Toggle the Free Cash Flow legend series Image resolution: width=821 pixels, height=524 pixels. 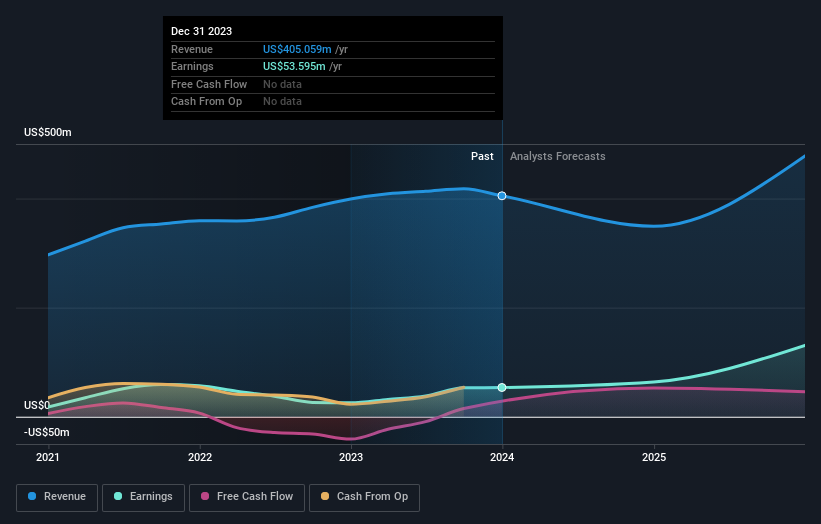[x=247, y=497]
